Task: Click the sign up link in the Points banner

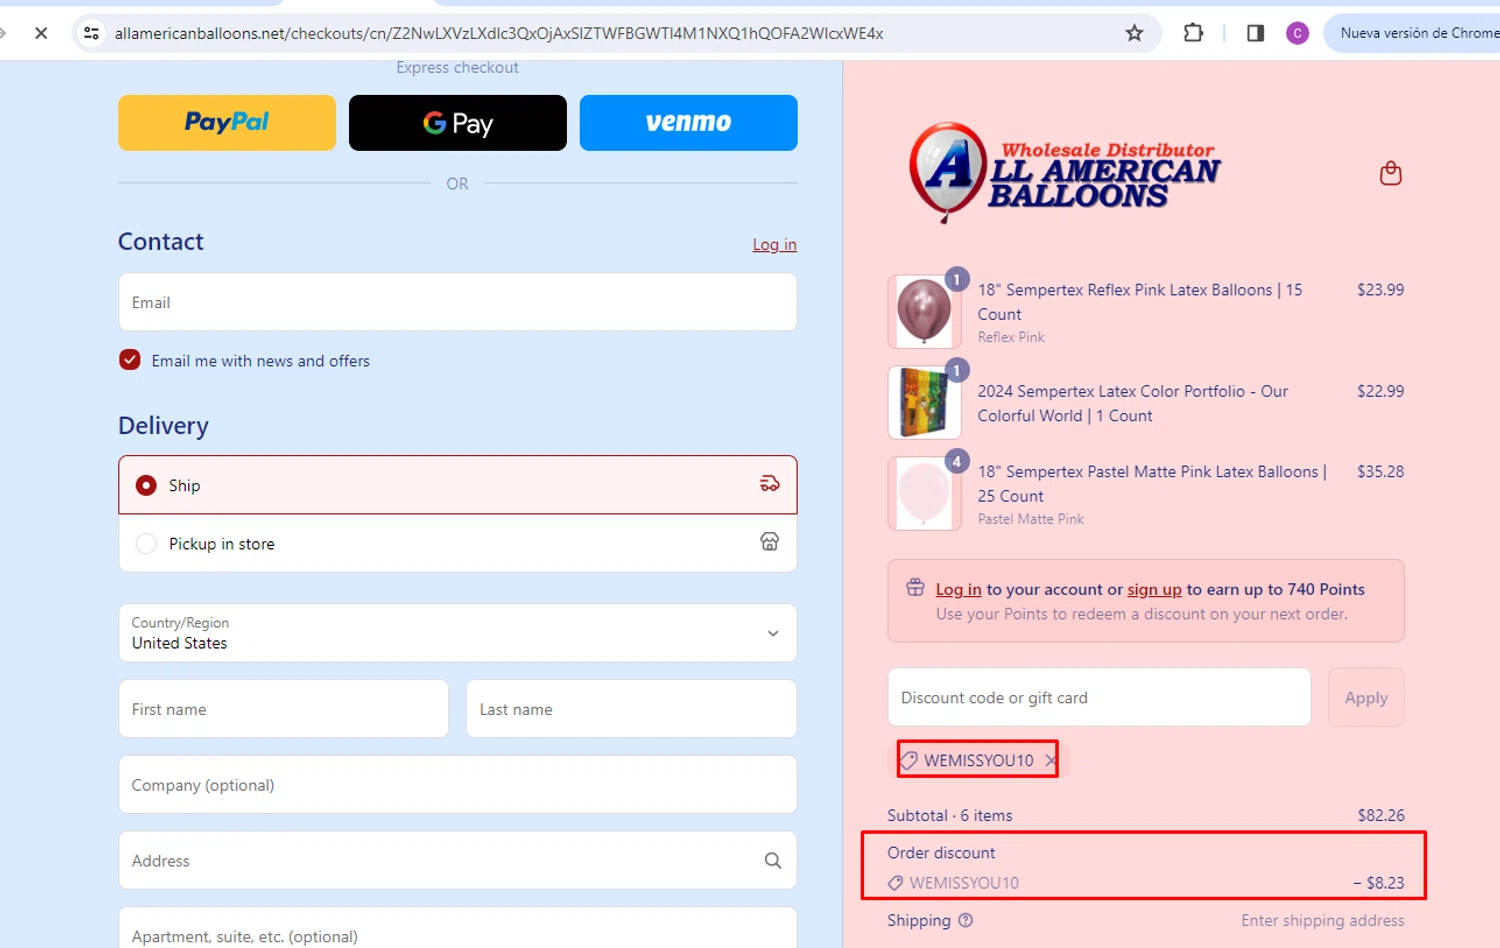Action: pos(1154,589)
